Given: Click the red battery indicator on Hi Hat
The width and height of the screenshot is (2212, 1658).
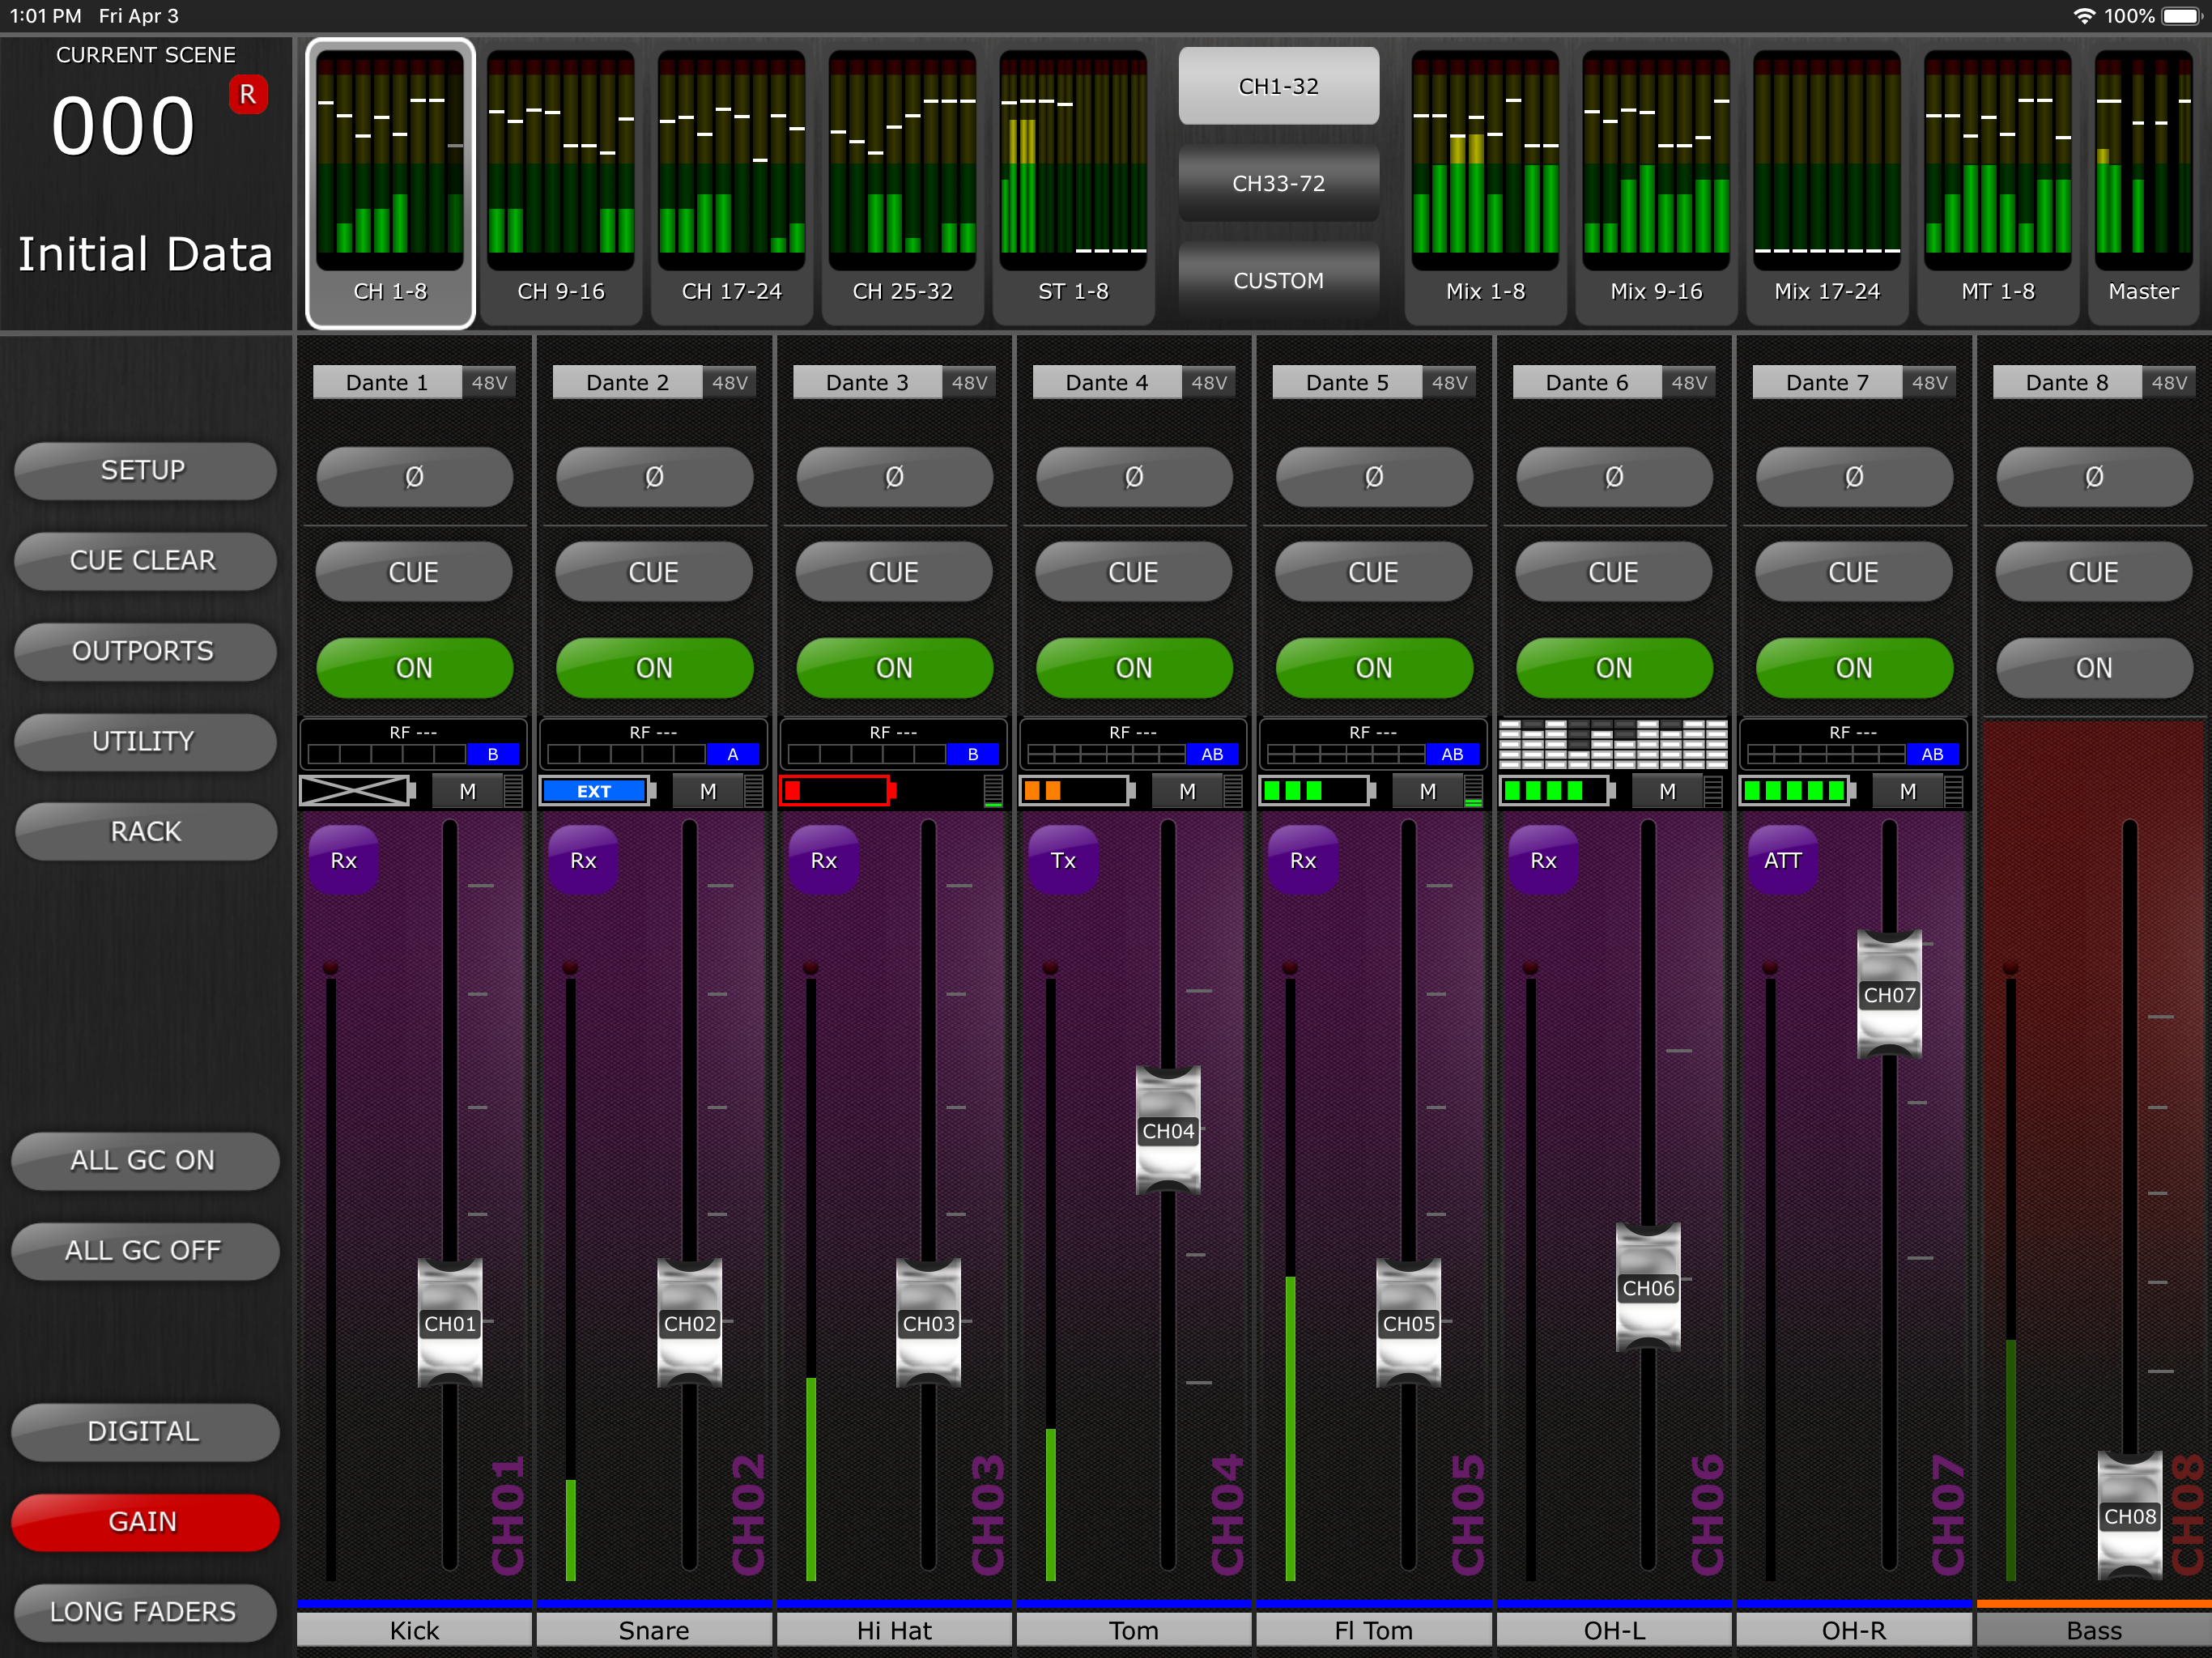Looking at the screenshot, I should point(836,791).
